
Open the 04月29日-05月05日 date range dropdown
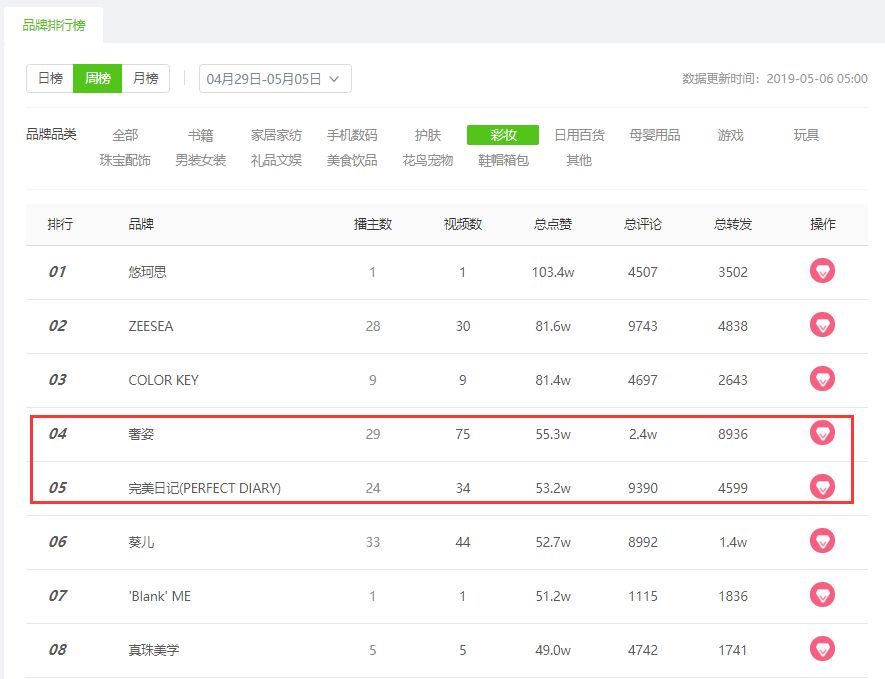(x=275, y=78)
